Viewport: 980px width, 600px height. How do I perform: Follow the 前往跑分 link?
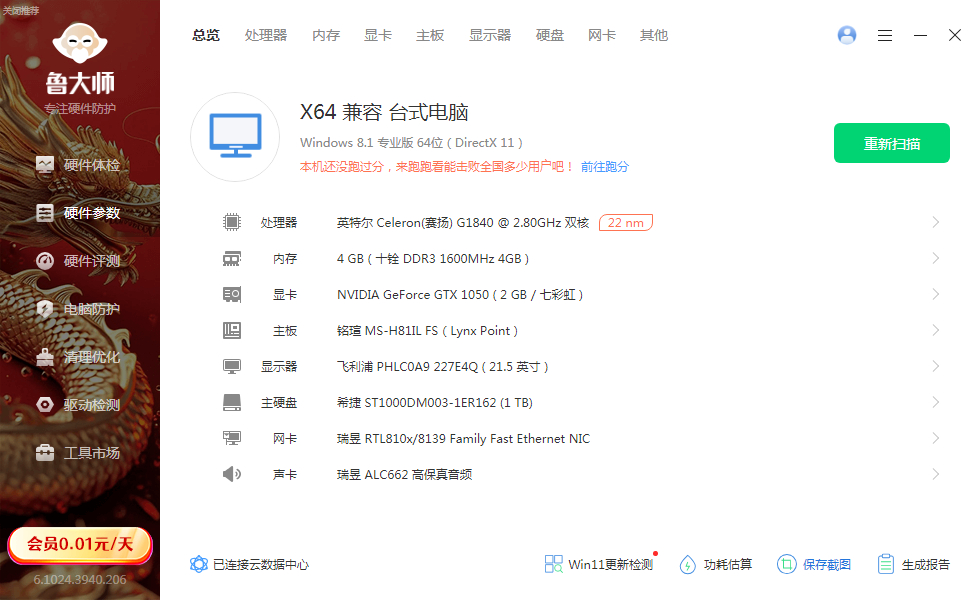[x=604, y=167]
